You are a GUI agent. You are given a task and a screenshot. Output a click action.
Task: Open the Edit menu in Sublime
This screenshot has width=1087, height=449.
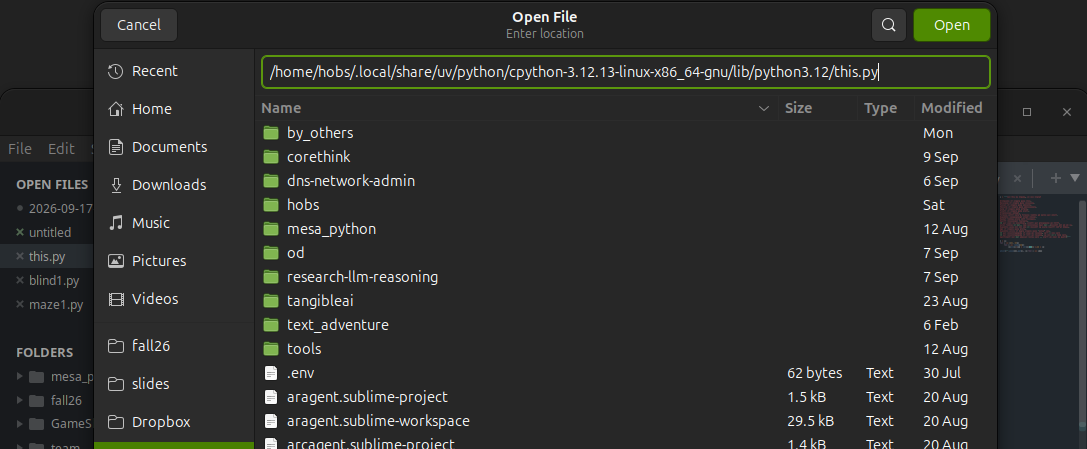point(61,148)
